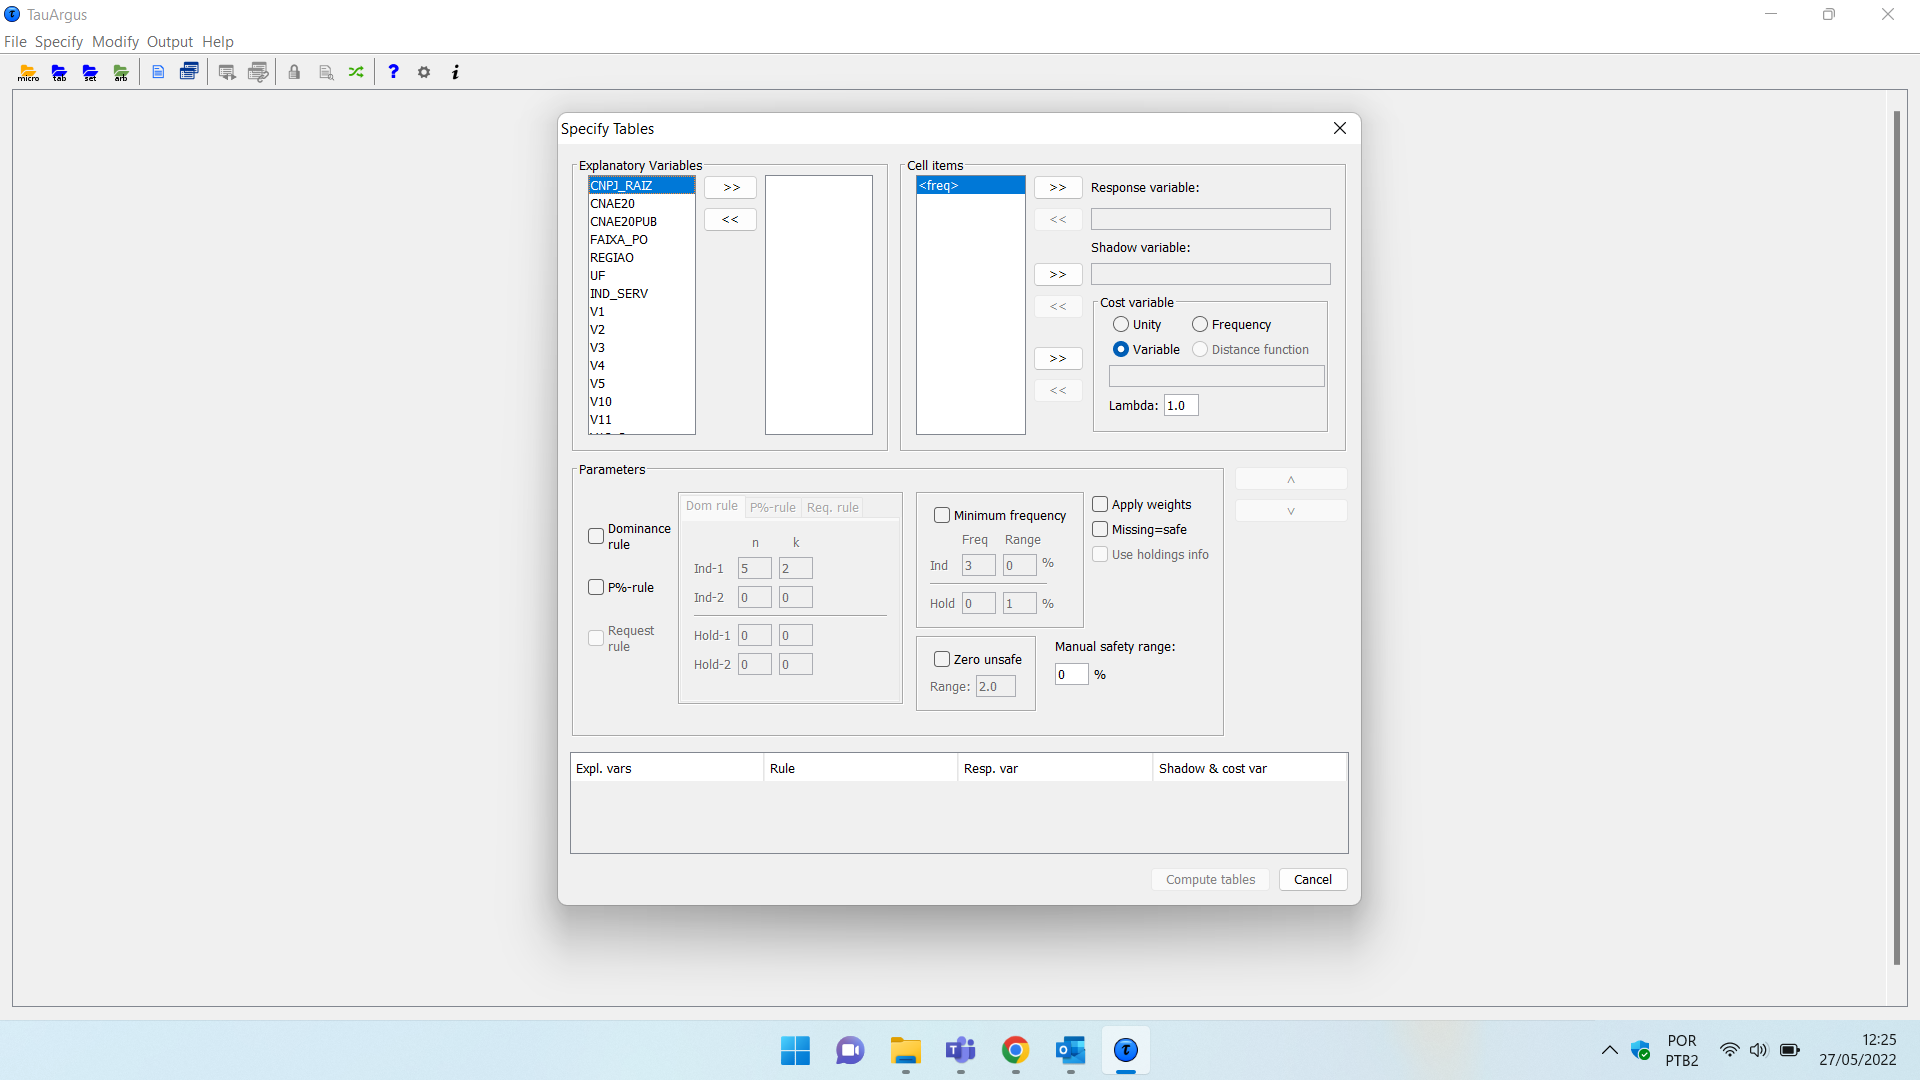Select the Unity cost variable radio
Screen dimensions: 1920x1080
coord(1121,324)
